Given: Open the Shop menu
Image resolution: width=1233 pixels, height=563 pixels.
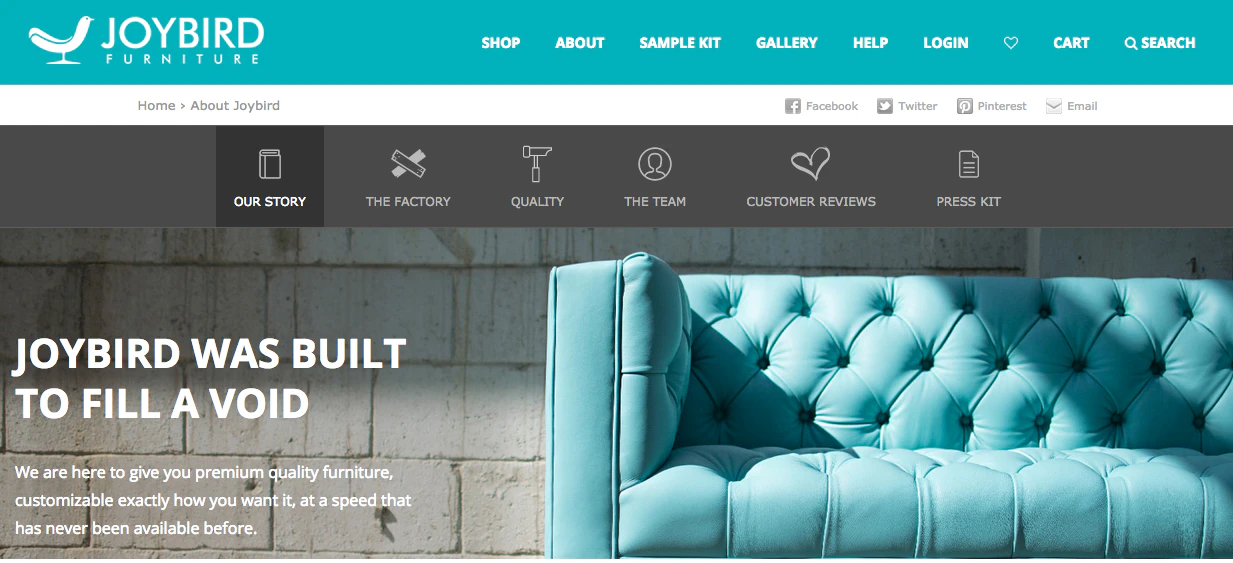Looking at the screenshot, I should [x=501, y=43].
